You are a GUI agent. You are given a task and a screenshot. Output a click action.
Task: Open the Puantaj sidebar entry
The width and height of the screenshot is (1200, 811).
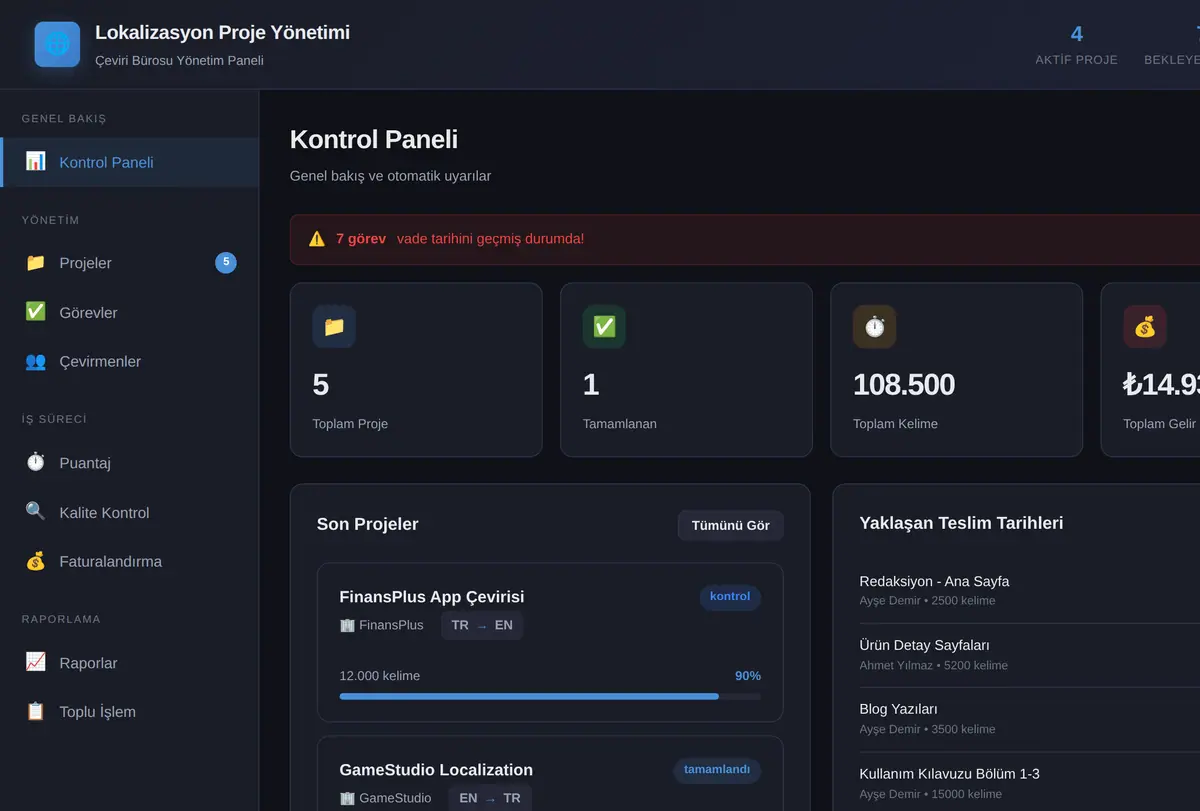130,463
